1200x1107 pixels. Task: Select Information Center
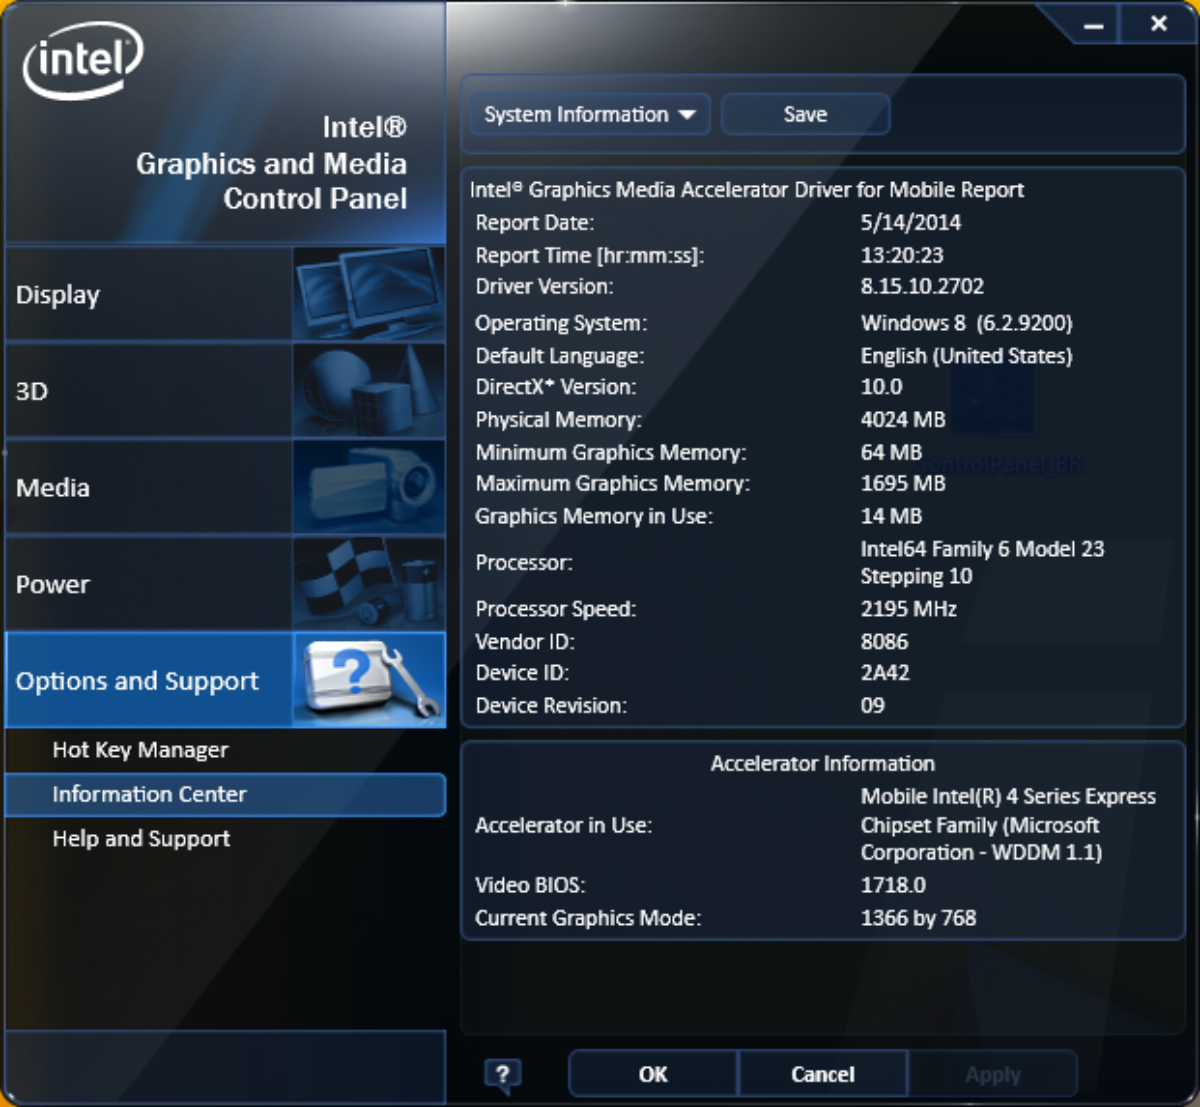click(225, 795)
